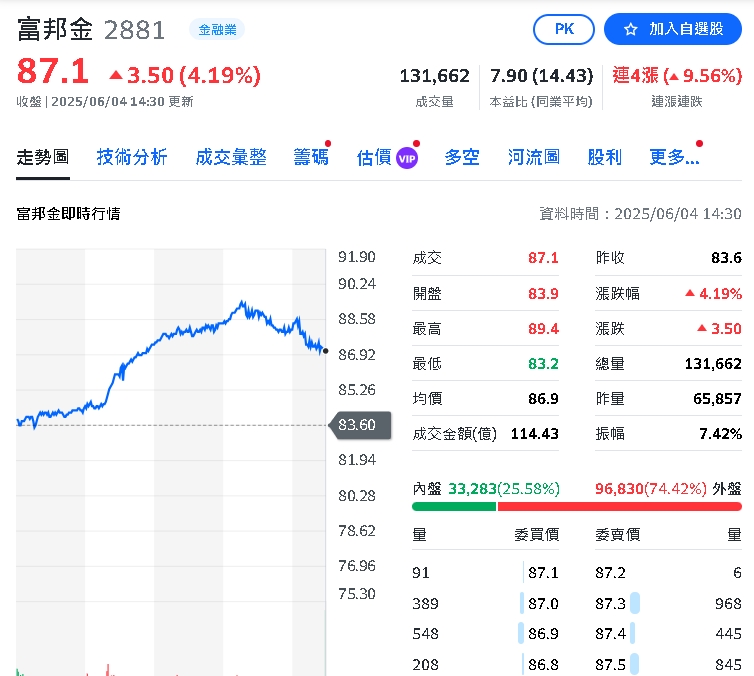Click the 91.90 top axis label
This screenshot has width=754, height=676.
point(356,257)
